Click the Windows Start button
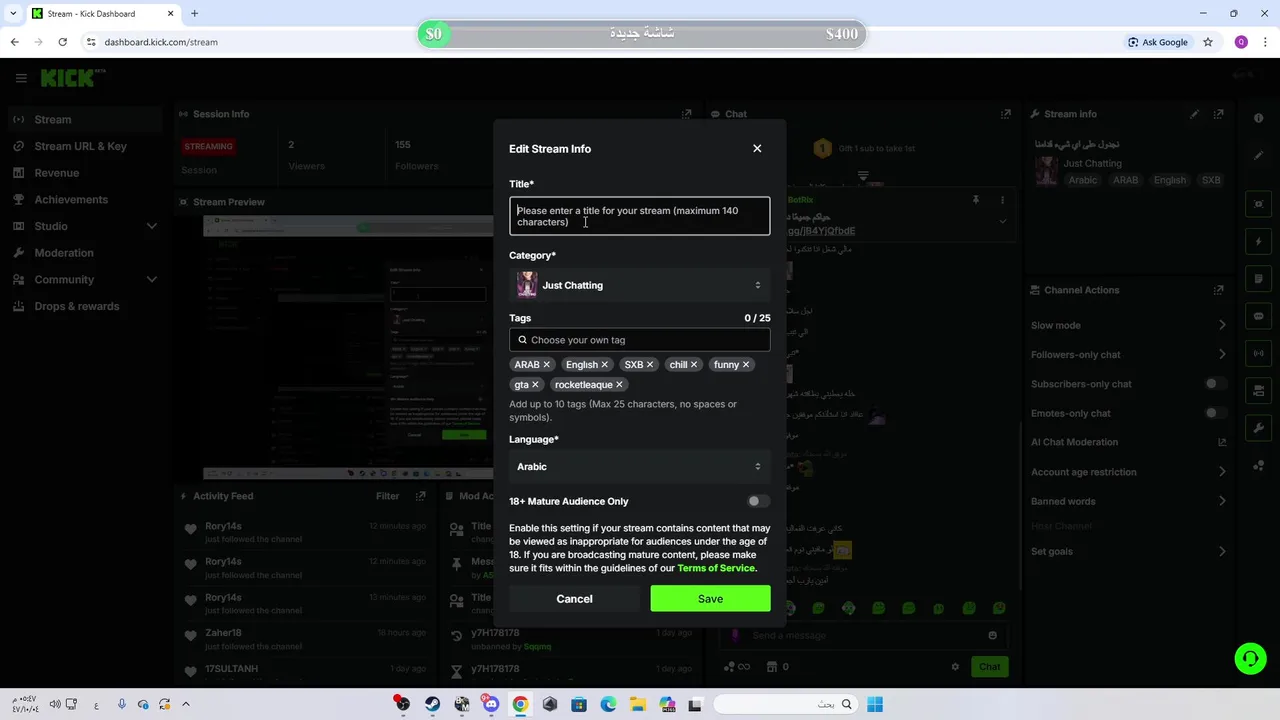The height and width of the screenshot is (720, 1280). click(875, 704)
